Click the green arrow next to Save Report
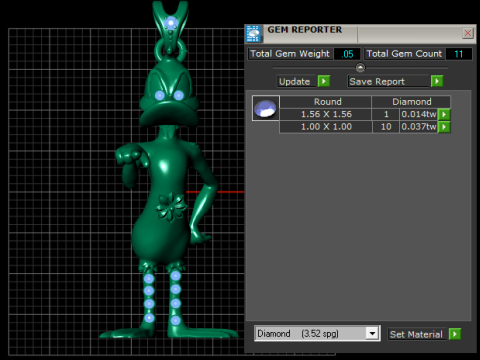 (437, 81)
